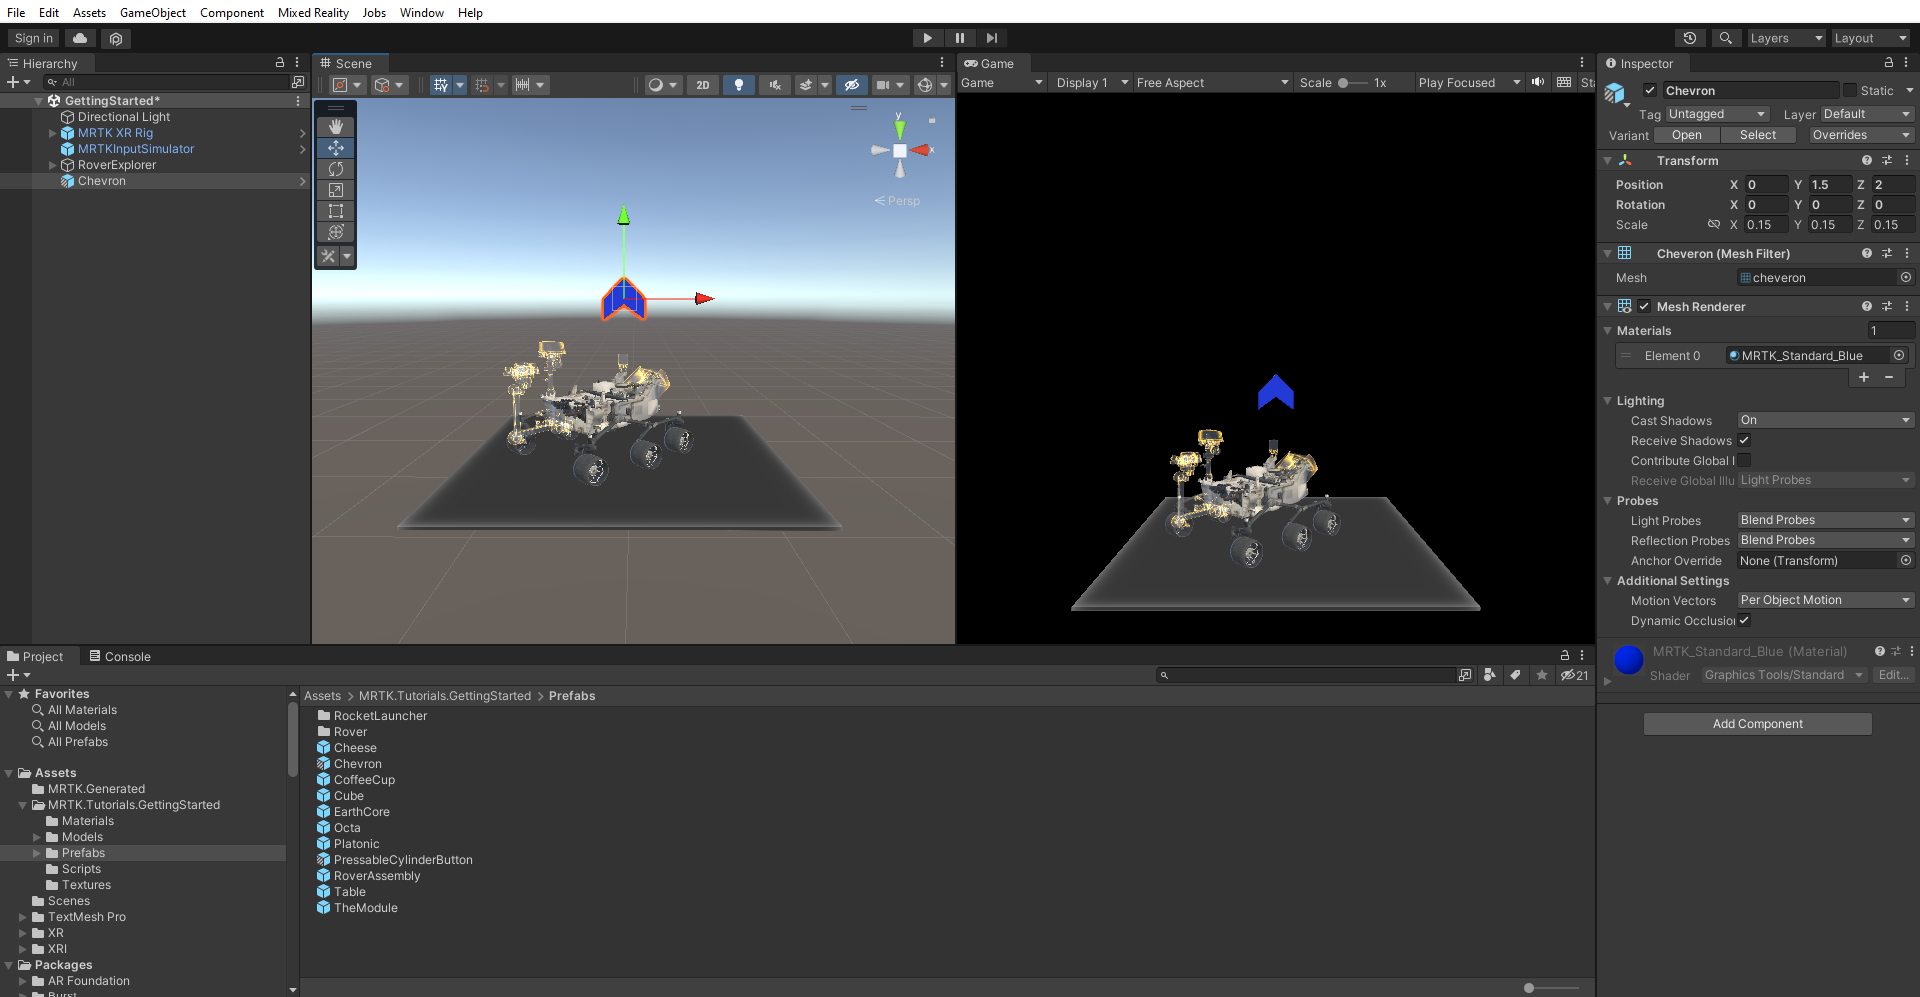Toggle Mesh Renderer enabled checkbox

click(x=1644, y=306)
